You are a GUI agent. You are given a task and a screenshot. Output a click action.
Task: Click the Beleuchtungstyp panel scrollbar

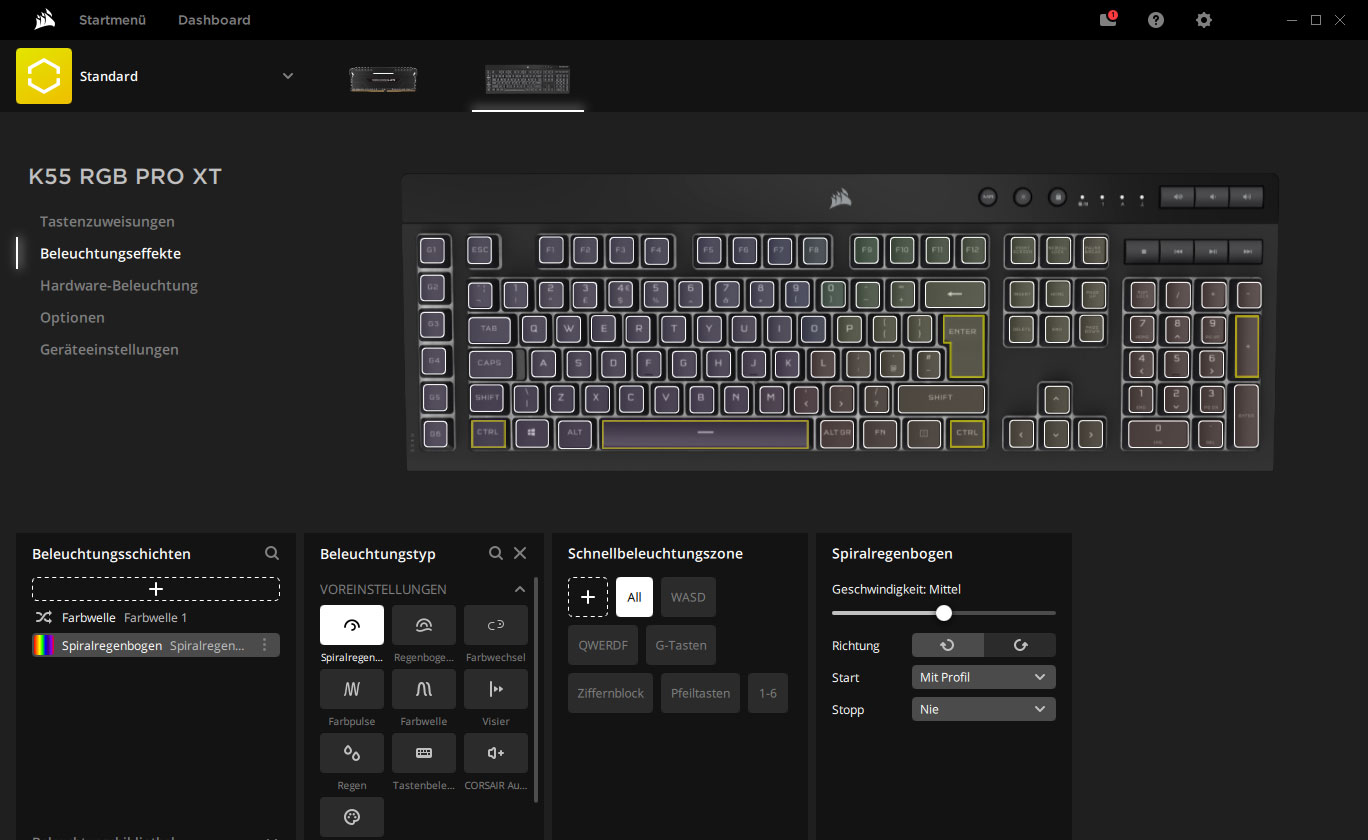click(x=537, y=690)
